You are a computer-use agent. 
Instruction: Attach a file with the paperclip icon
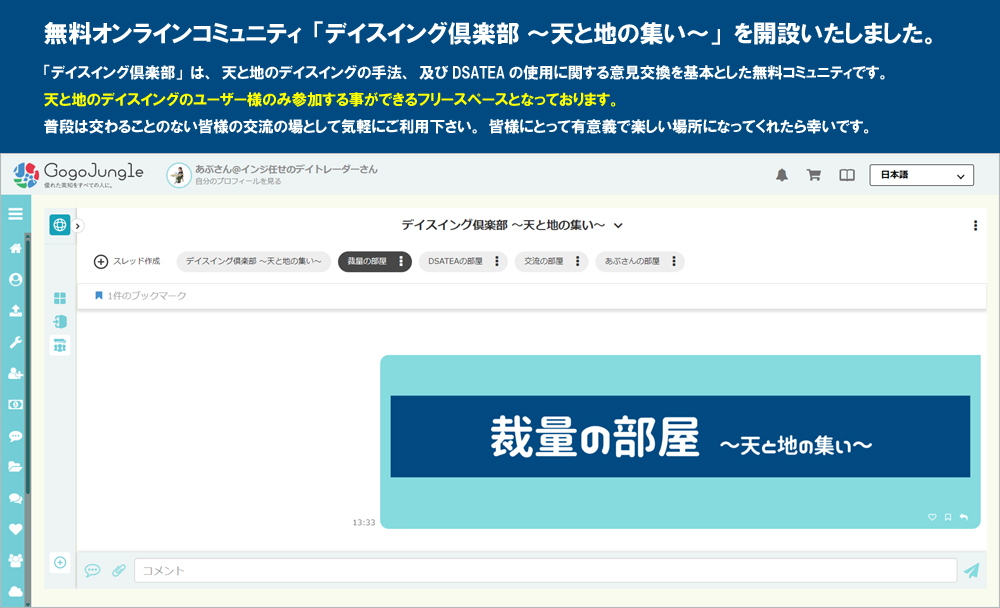click(x=119, y=570)
